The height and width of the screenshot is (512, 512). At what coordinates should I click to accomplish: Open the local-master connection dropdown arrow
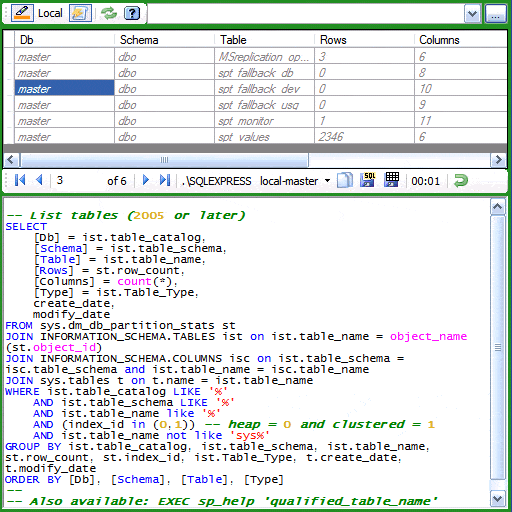[x=327, y=181]
